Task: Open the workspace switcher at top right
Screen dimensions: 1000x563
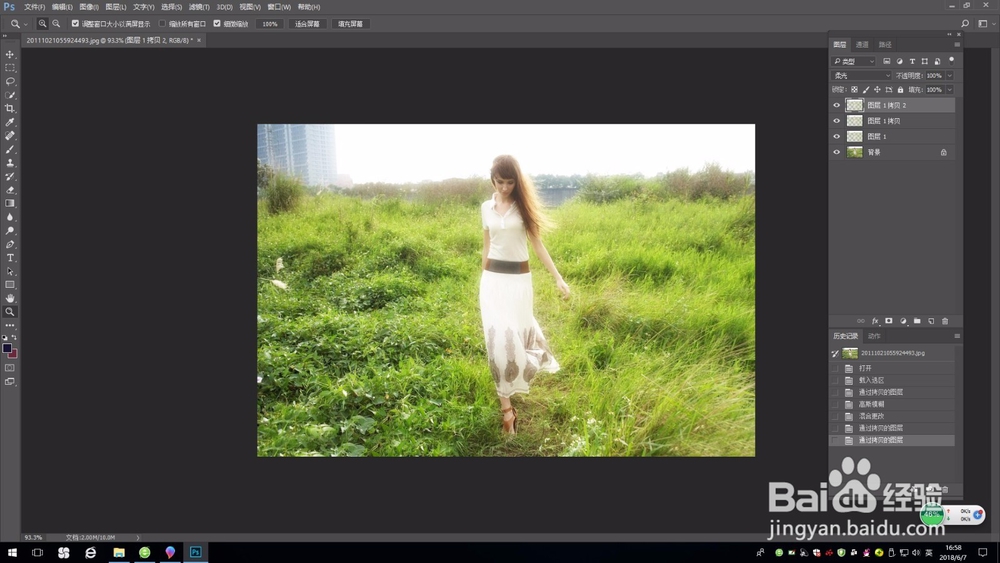Action: click(985, 24)
